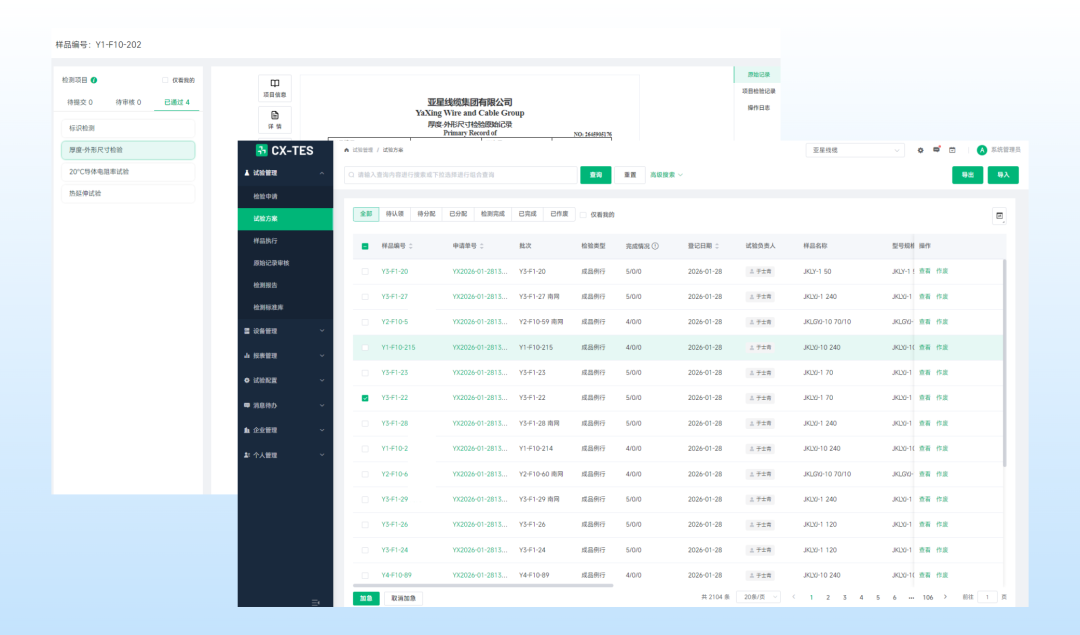Click the settings gear icon in header
Screen dimensions: 1080x635
(x=921, y=150)
